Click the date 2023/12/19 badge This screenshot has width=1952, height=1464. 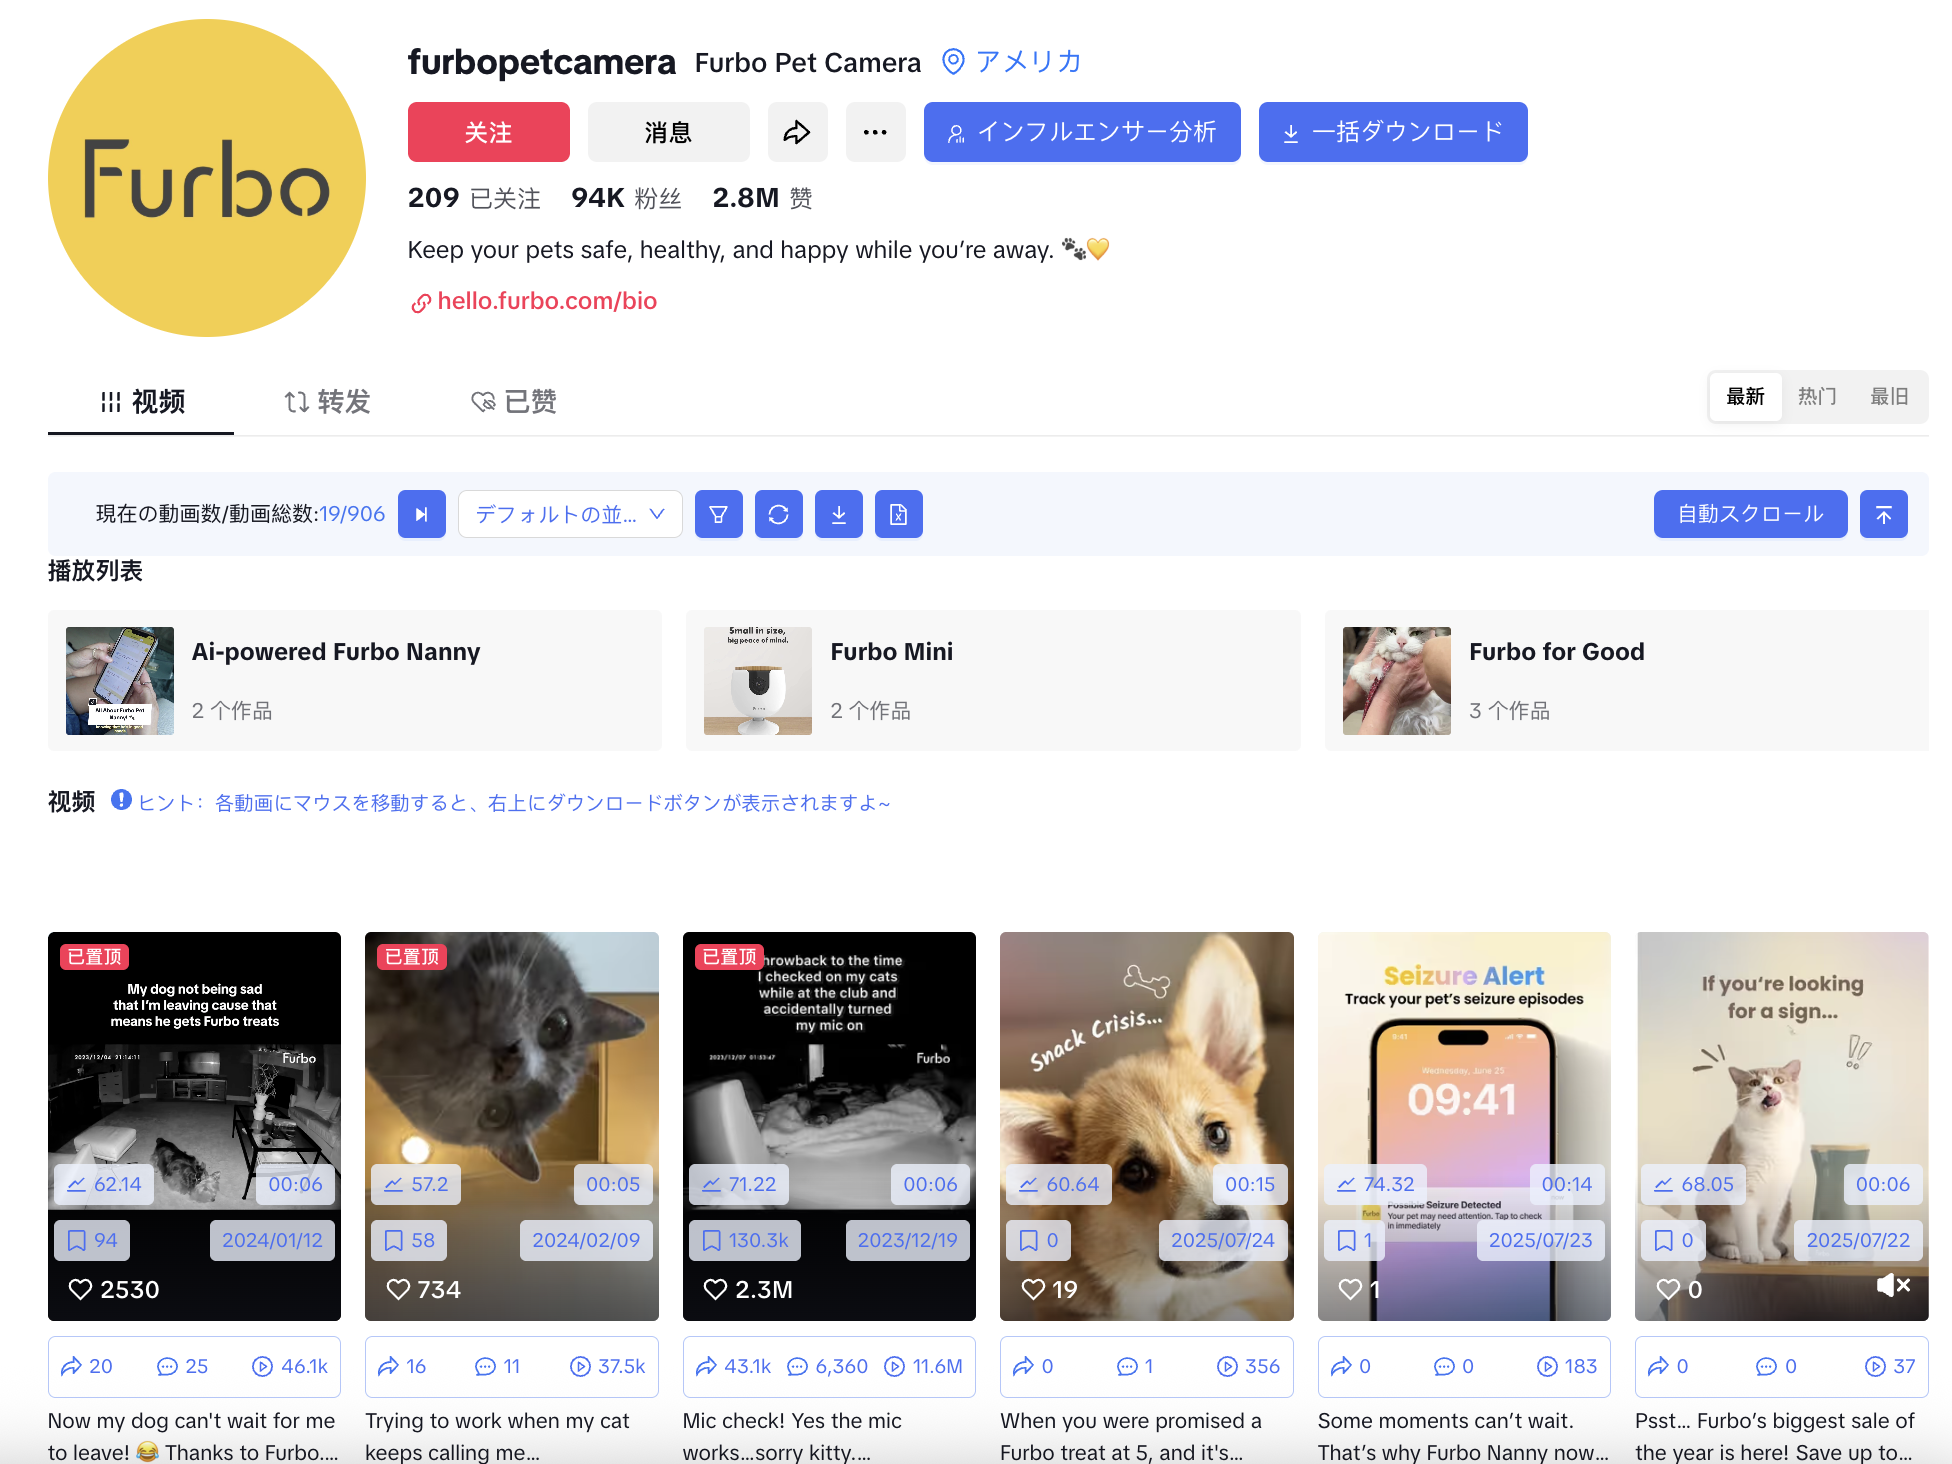pos(907,1240)
